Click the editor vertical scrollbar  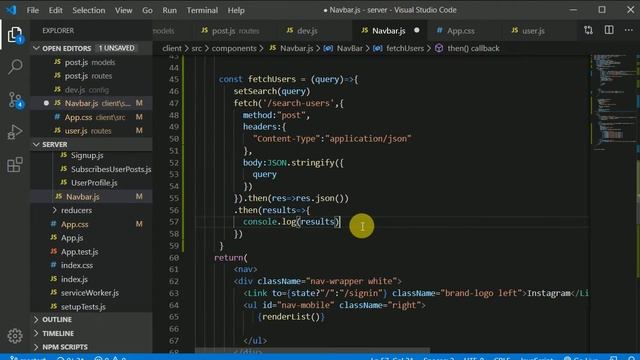click(x=637, y=204)
